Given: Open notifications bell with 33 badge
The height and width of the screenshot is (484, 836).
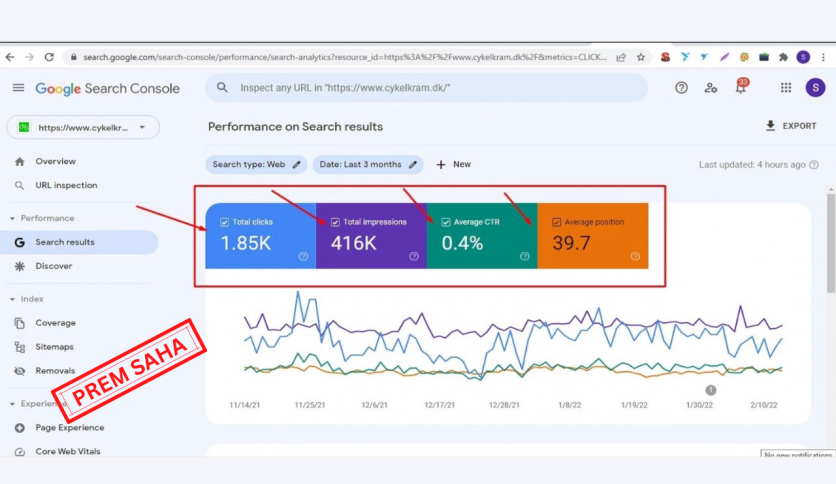Looking at the screenshot, I should [x=741, y=86].
